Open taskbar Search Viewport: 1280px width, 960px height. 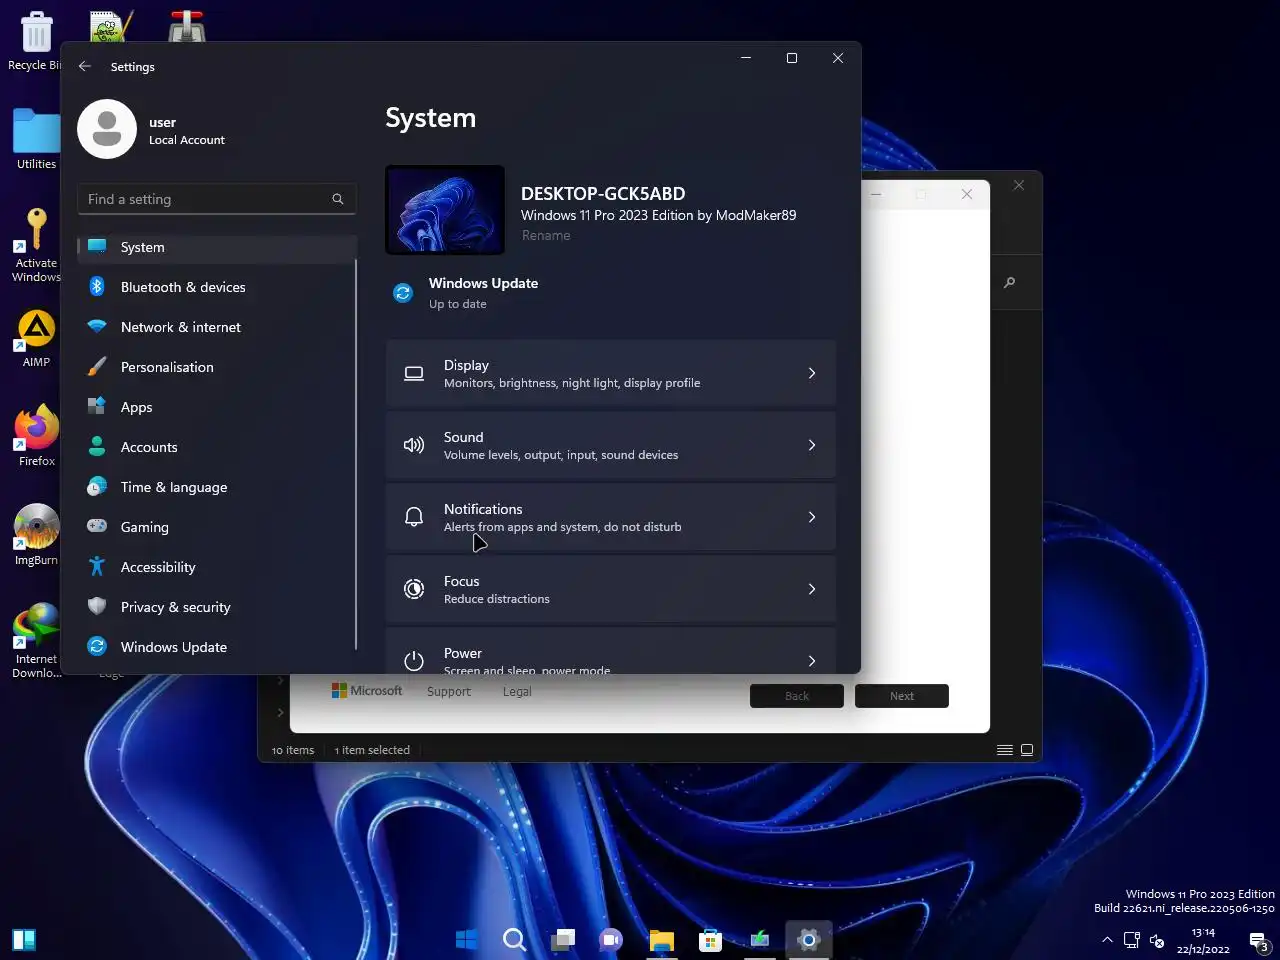[515, 940]
